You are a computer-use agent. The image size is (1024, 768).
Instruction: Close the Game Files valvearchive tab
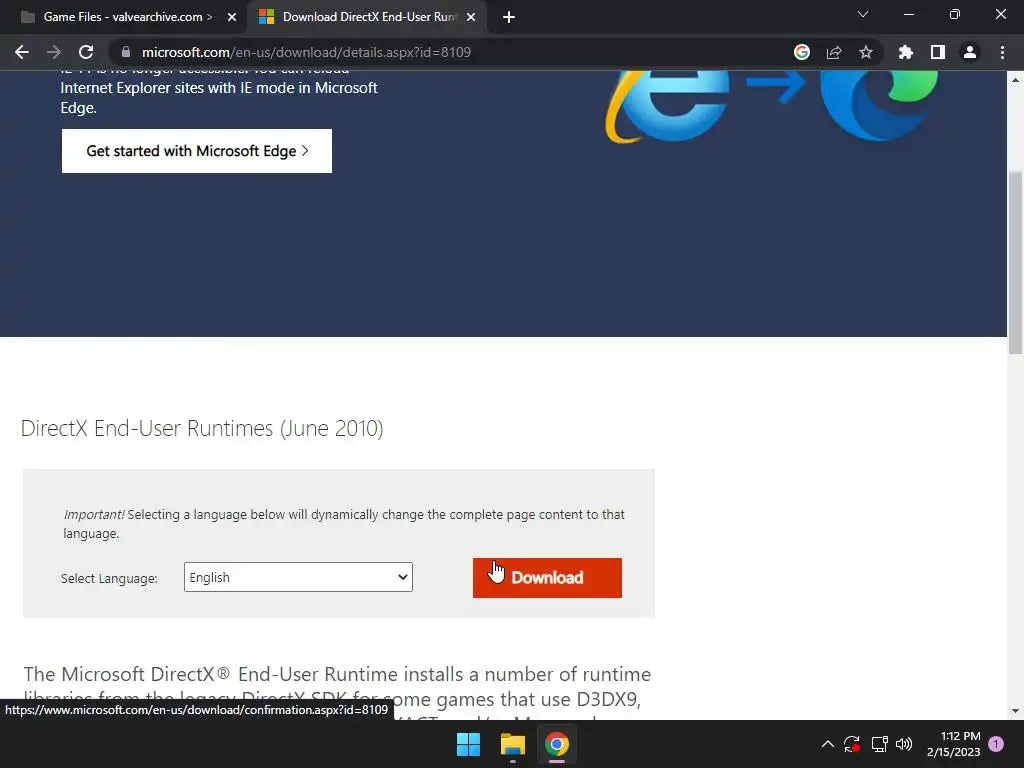coord(232,17)
